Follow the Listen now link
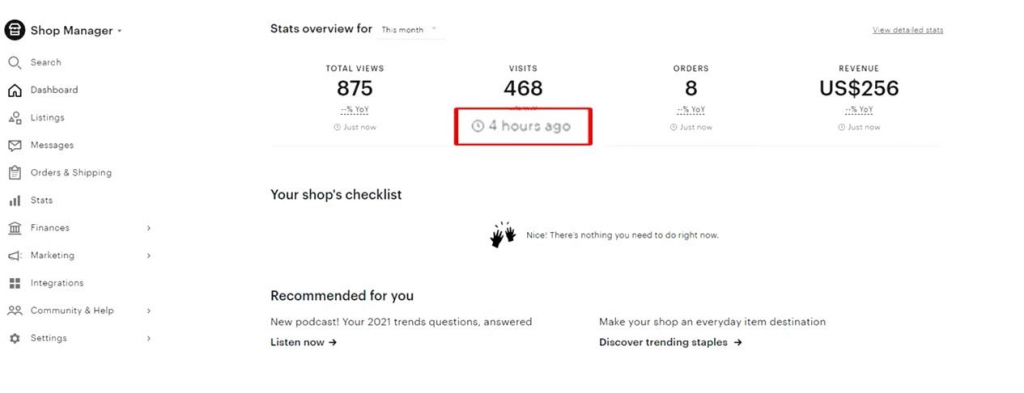1024x393 pixels. click(x=304, y=342)
